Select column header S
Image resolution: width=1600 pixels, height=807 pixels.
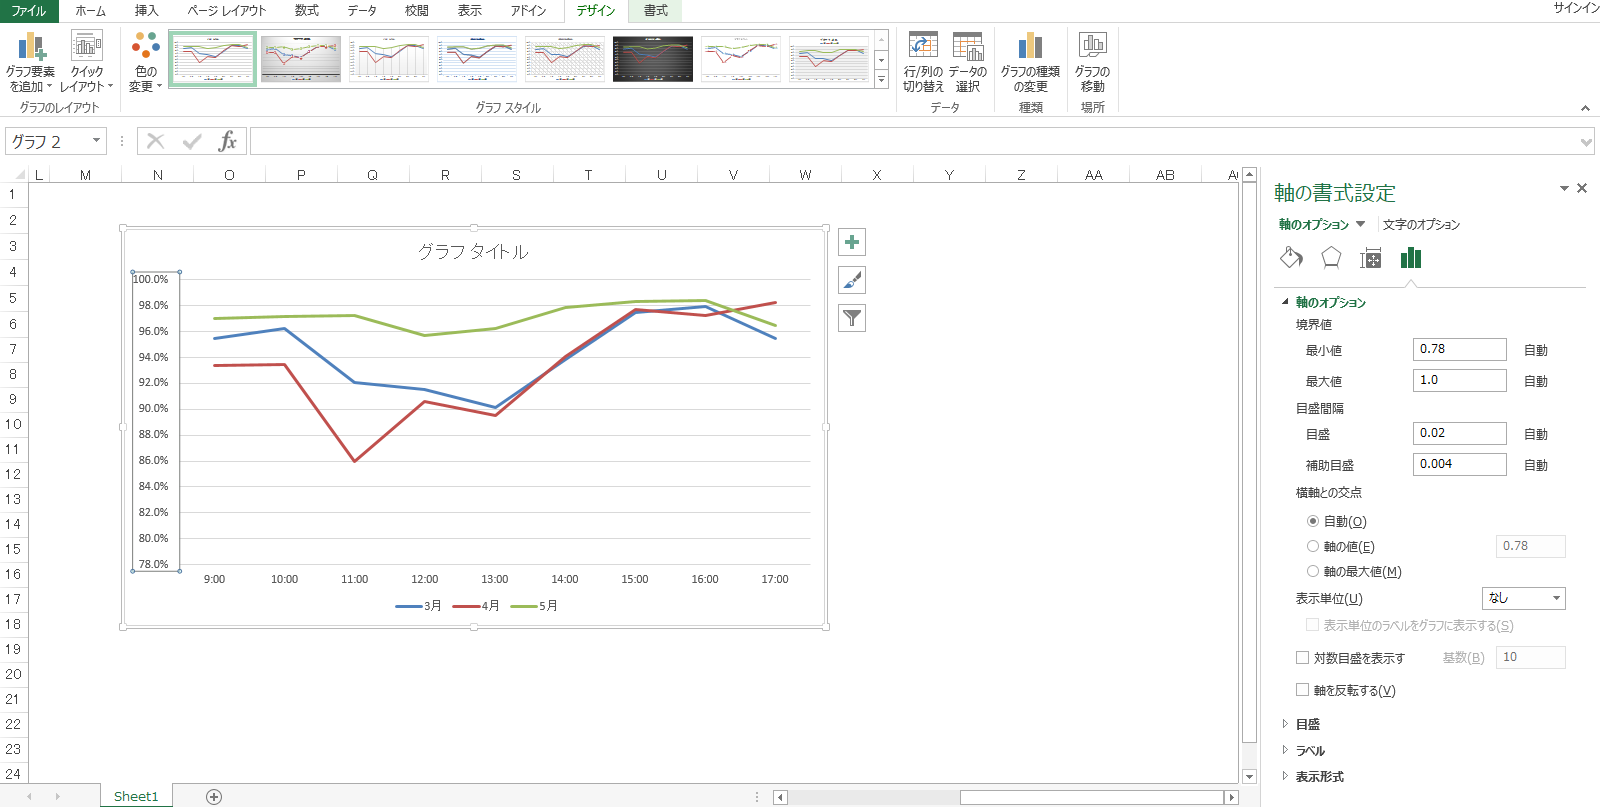pos(516,175)
